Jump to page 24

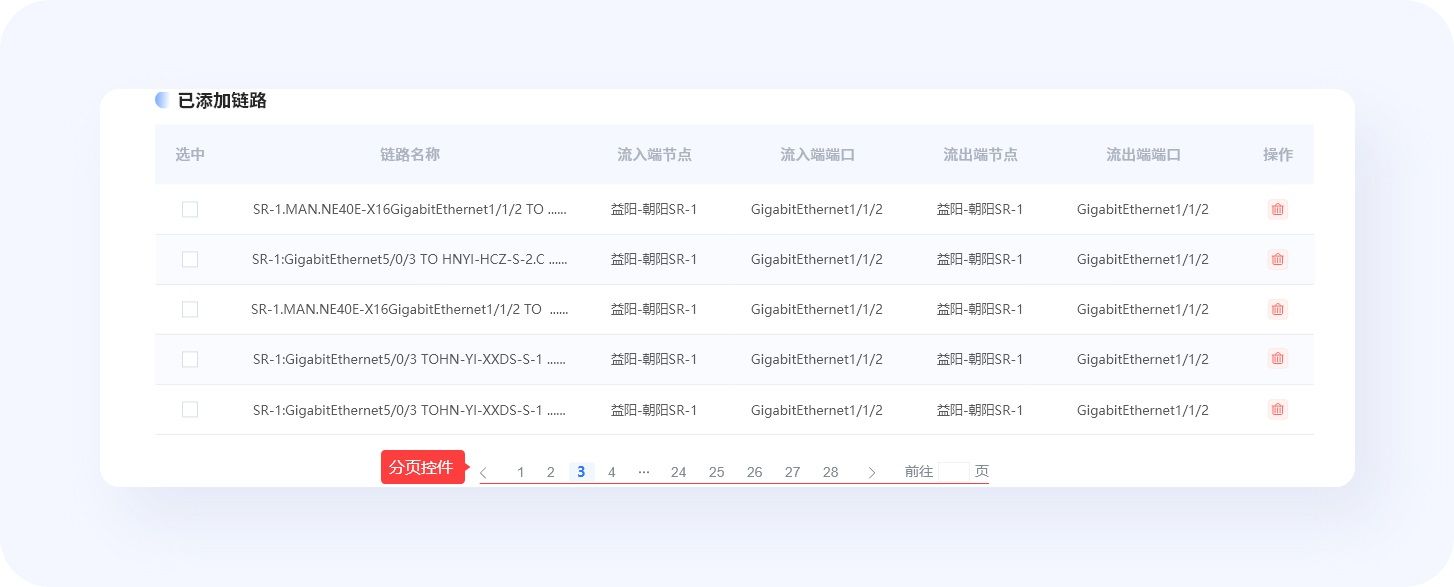tap(679, 472)
